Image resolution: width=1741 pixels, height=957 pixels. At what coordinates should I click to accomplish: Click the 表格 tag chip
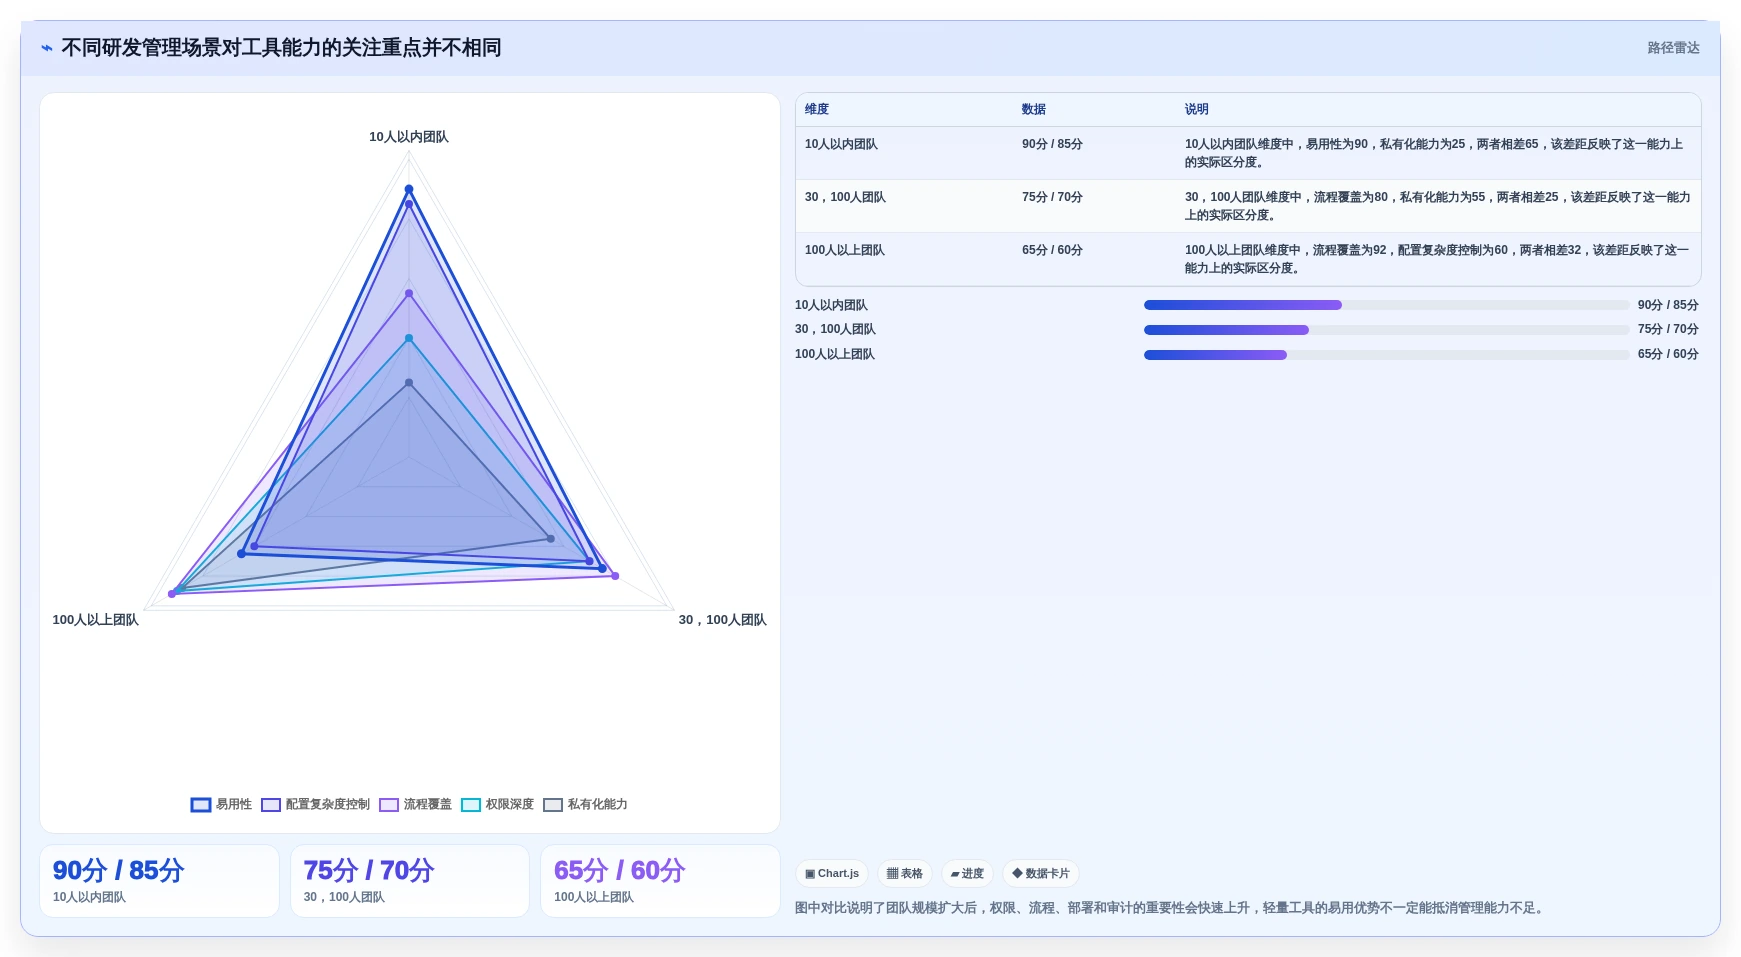(x=905, y=873)
